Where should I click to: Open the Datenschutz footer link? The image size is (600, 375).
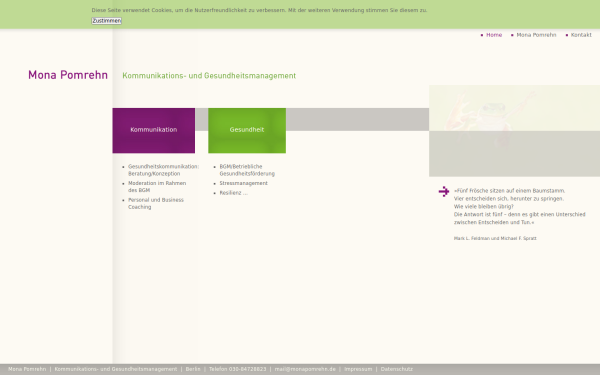click(396, 369)
